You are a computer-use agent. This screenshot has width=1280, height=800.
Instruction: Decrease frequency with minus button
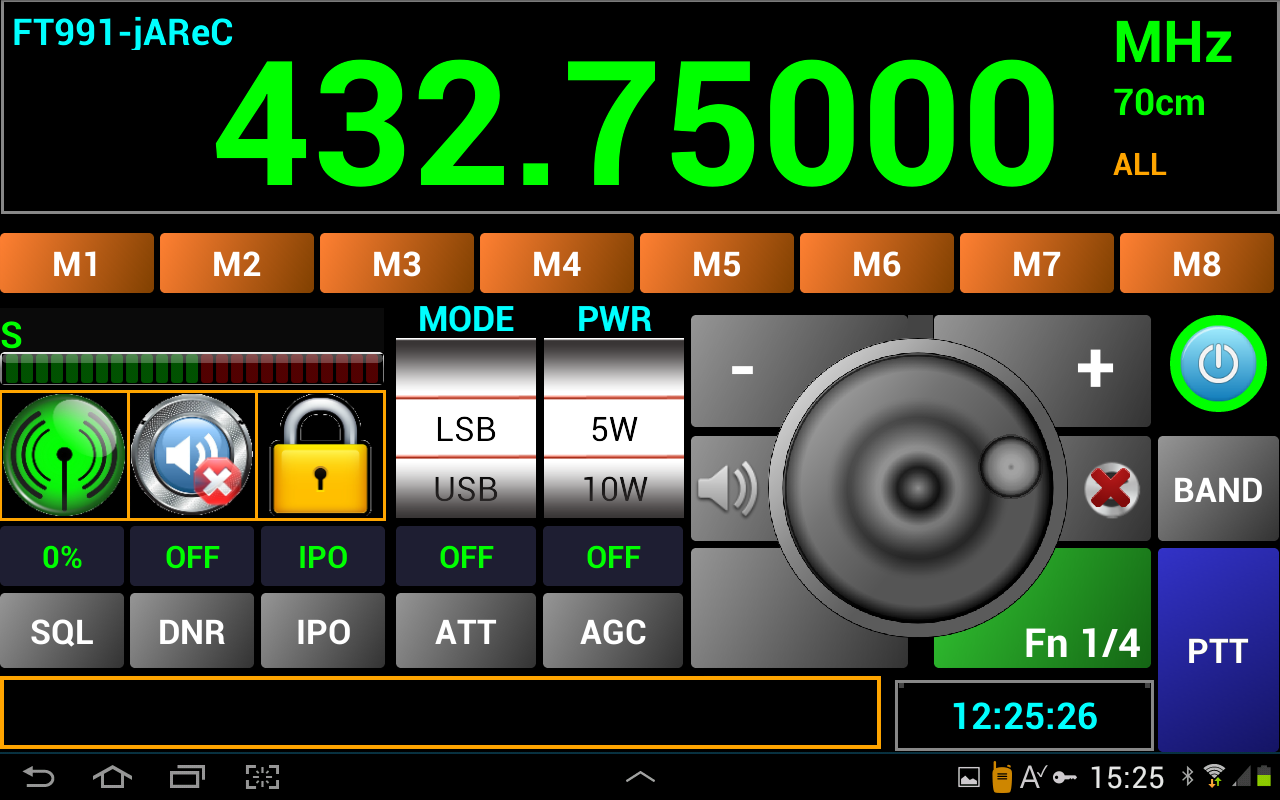point(742,369)
